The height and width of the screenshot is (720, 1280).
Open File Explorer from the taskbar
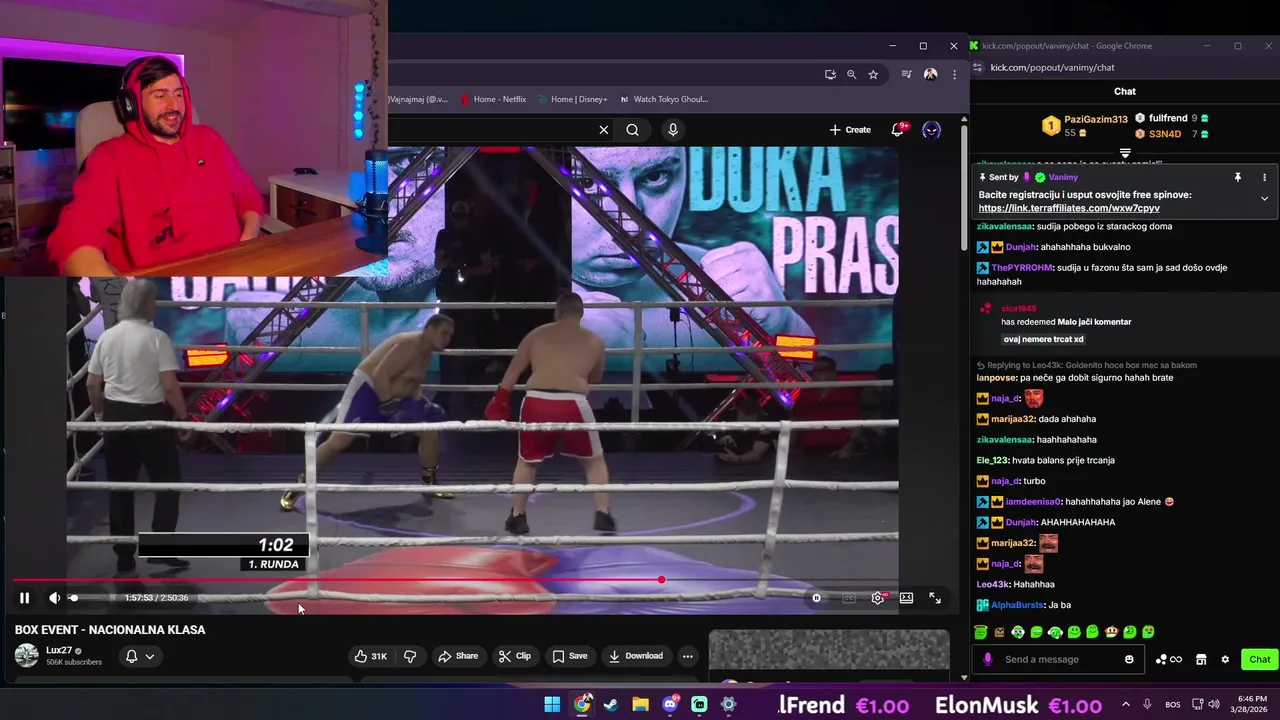click(640, 705)
